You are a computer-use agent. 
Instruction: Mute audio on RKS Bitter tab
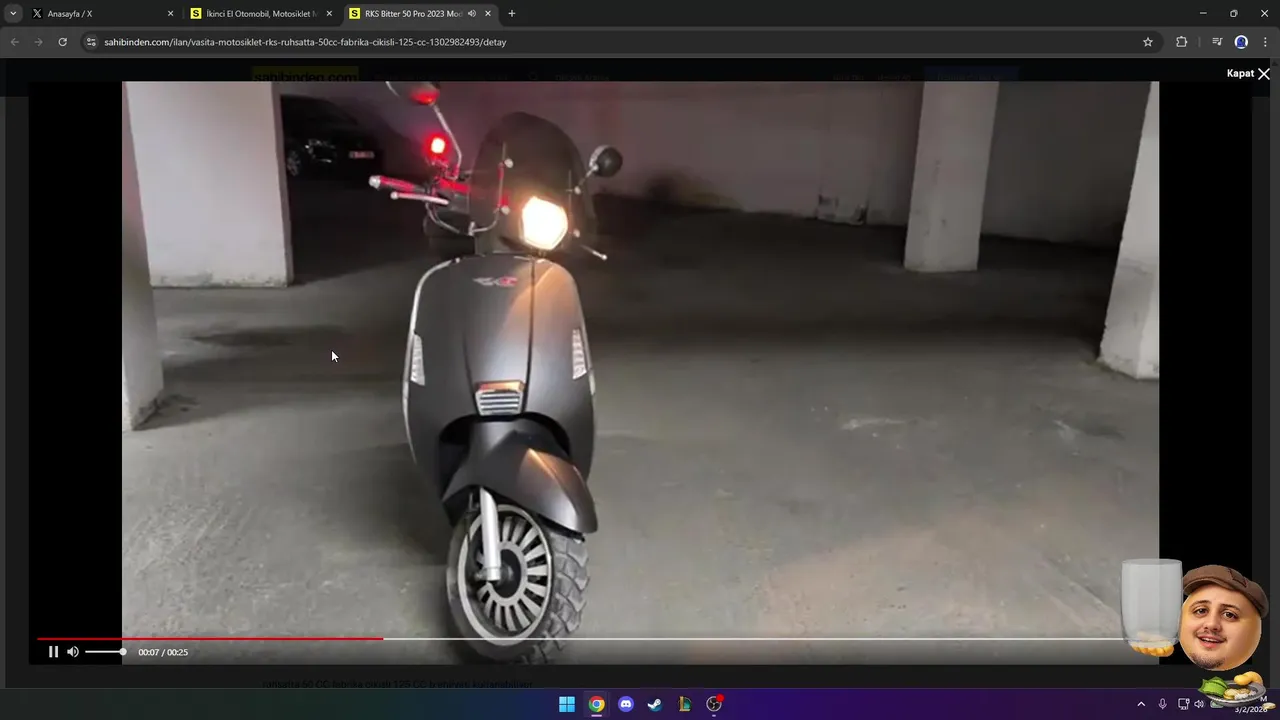pyautogui.click(x=471, y=14)
